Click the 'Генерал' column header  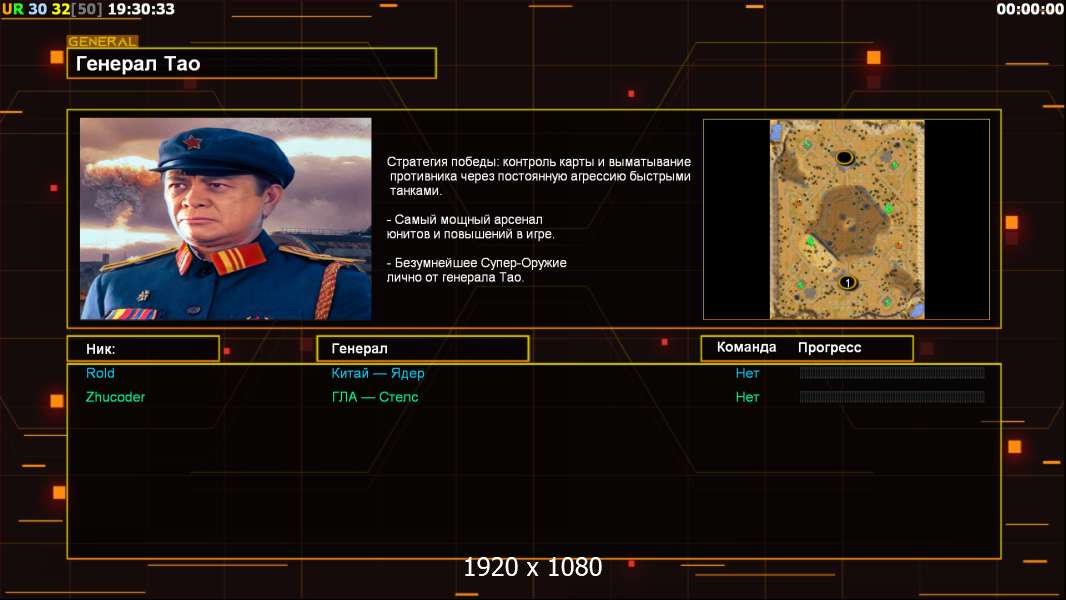click(x=423, y=349)
